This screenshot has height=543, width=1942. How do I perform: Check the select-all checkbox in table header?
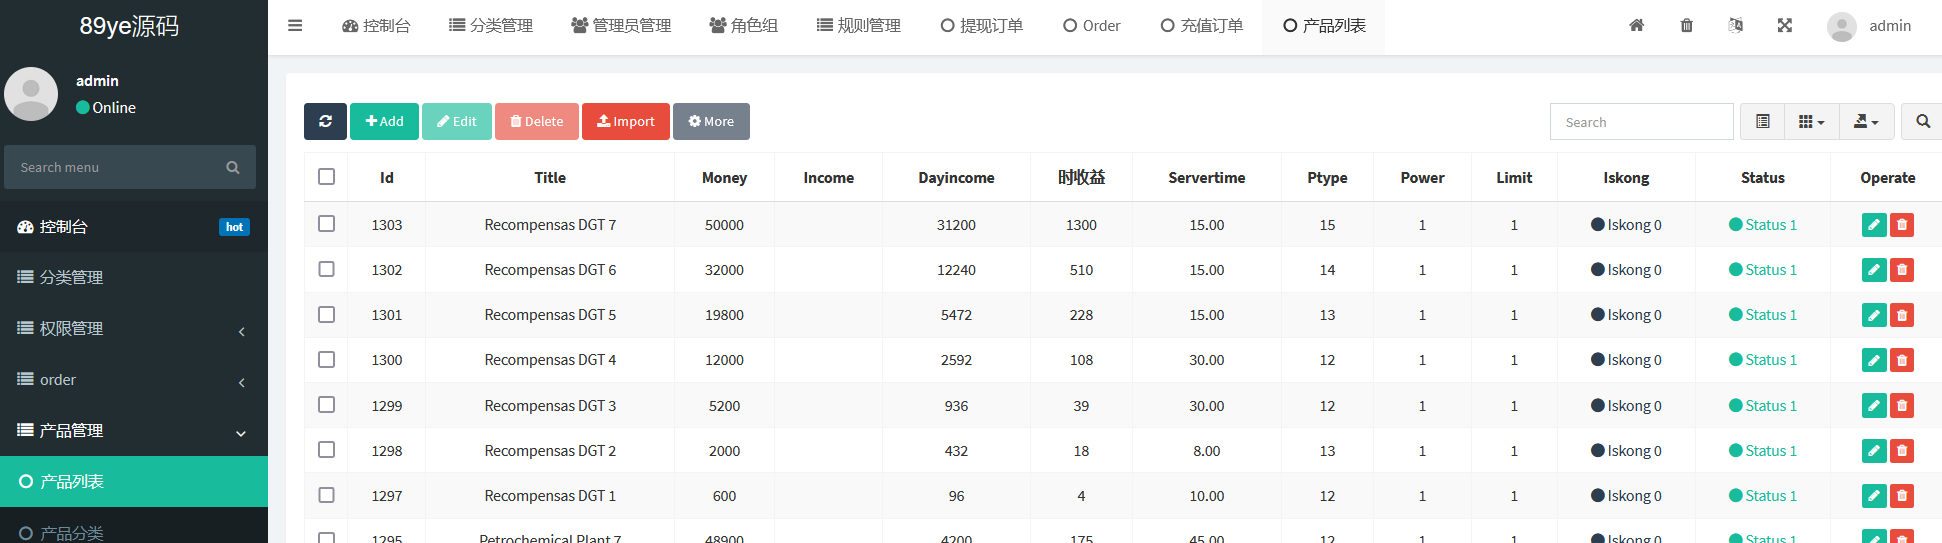tap(326, 177)
